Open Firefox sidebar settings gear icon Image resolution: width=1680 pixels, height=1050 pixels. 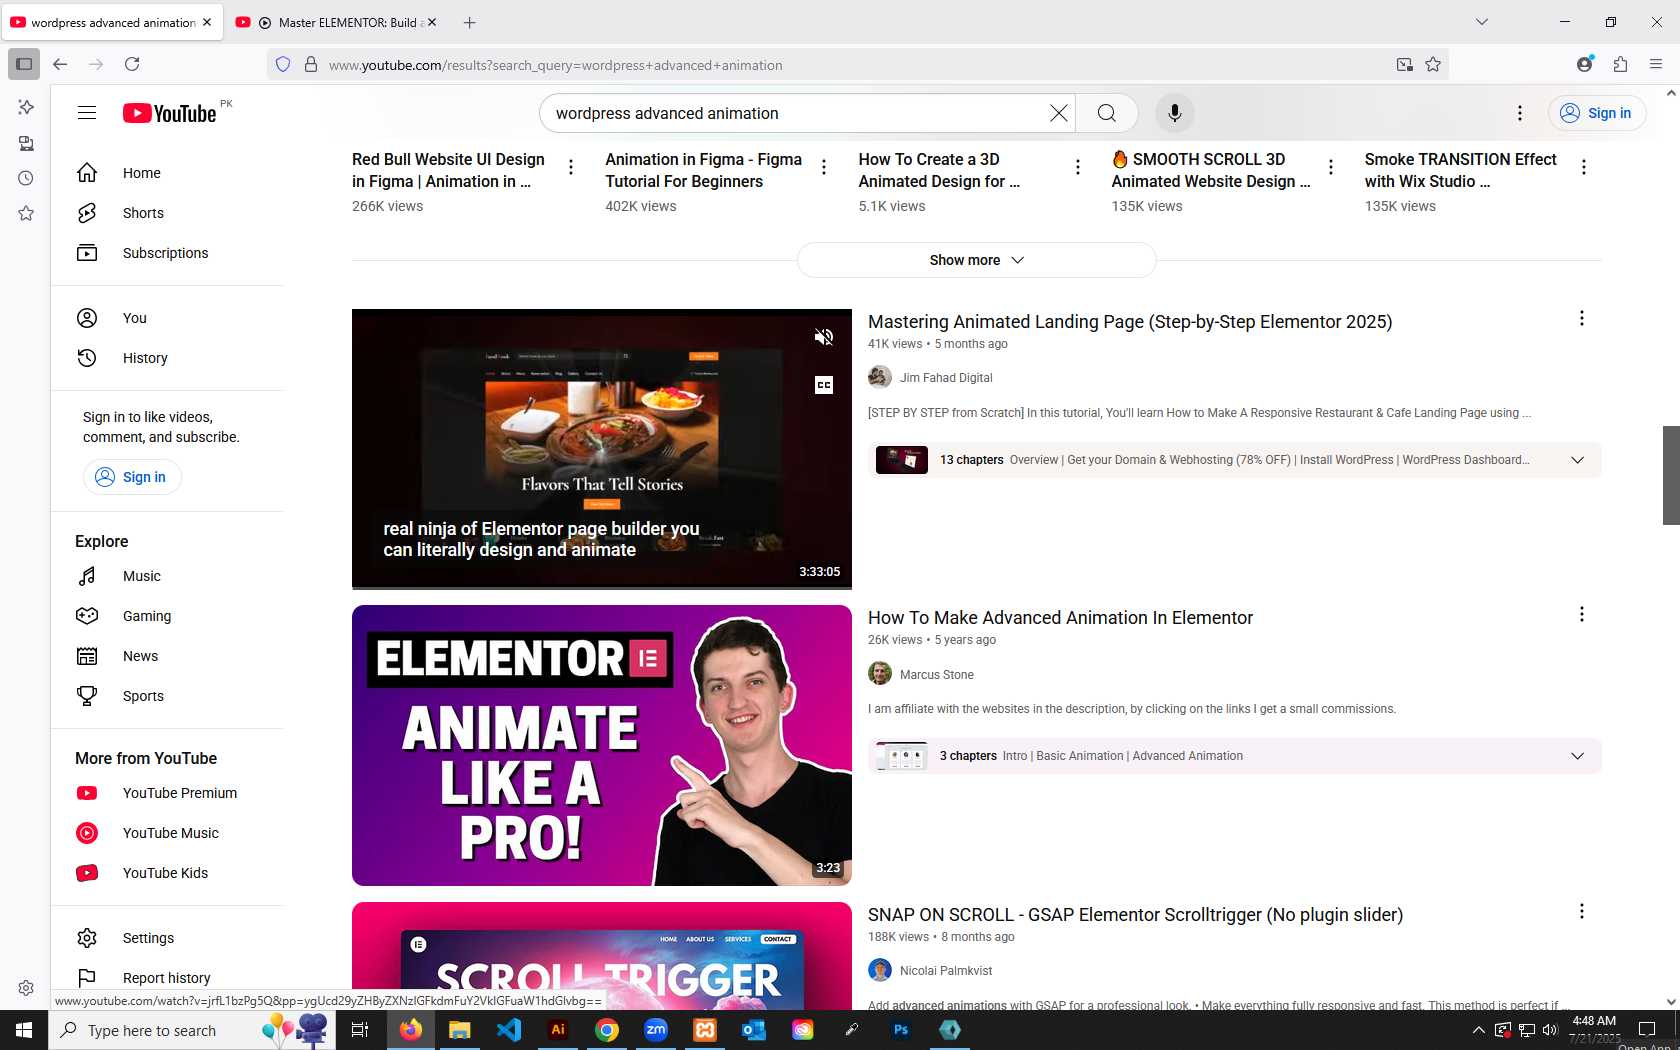point(26,988)
